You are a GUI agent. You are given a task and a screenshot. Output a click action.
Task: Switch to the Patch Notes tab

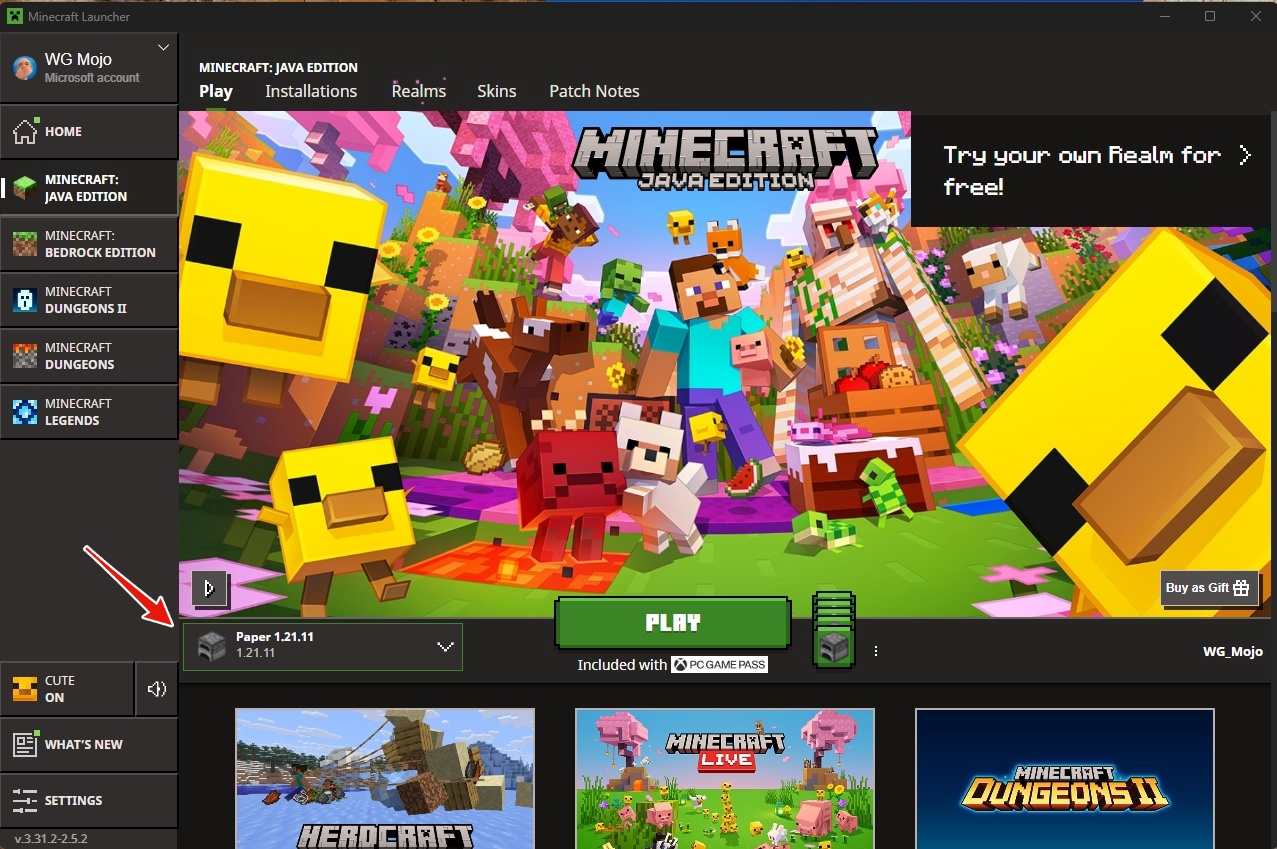click(x=594, y=91)
